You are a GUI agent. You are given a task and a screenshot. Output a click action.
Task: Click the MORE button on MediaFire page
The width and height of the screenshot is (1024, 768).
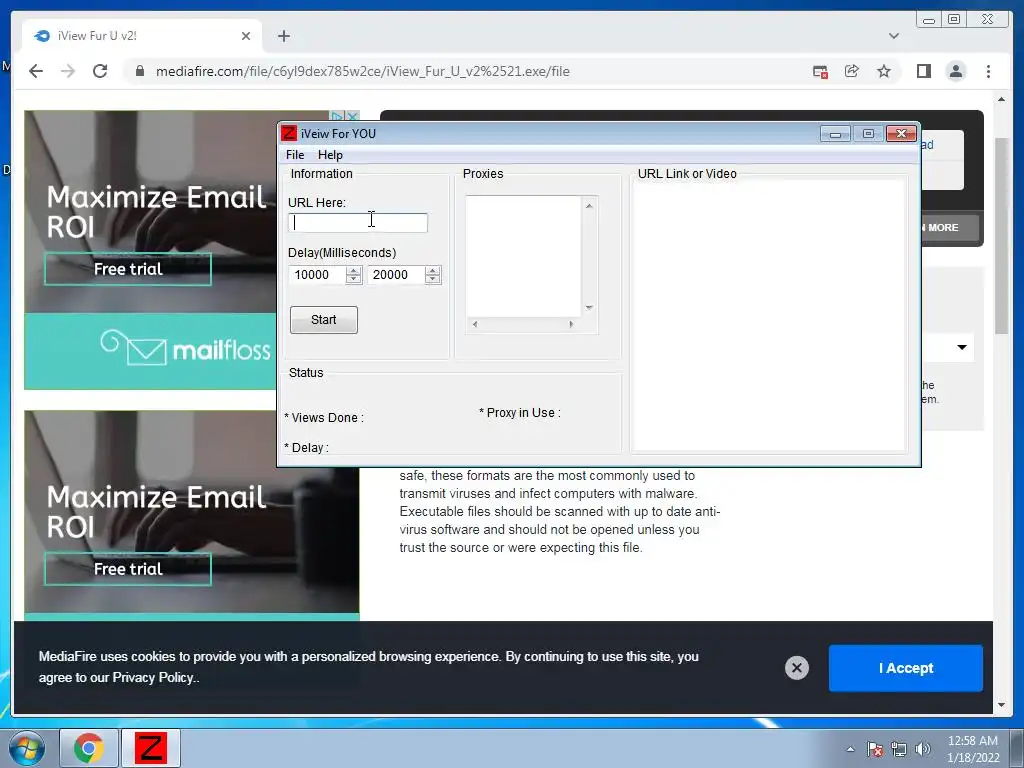[x=950, y=228]
